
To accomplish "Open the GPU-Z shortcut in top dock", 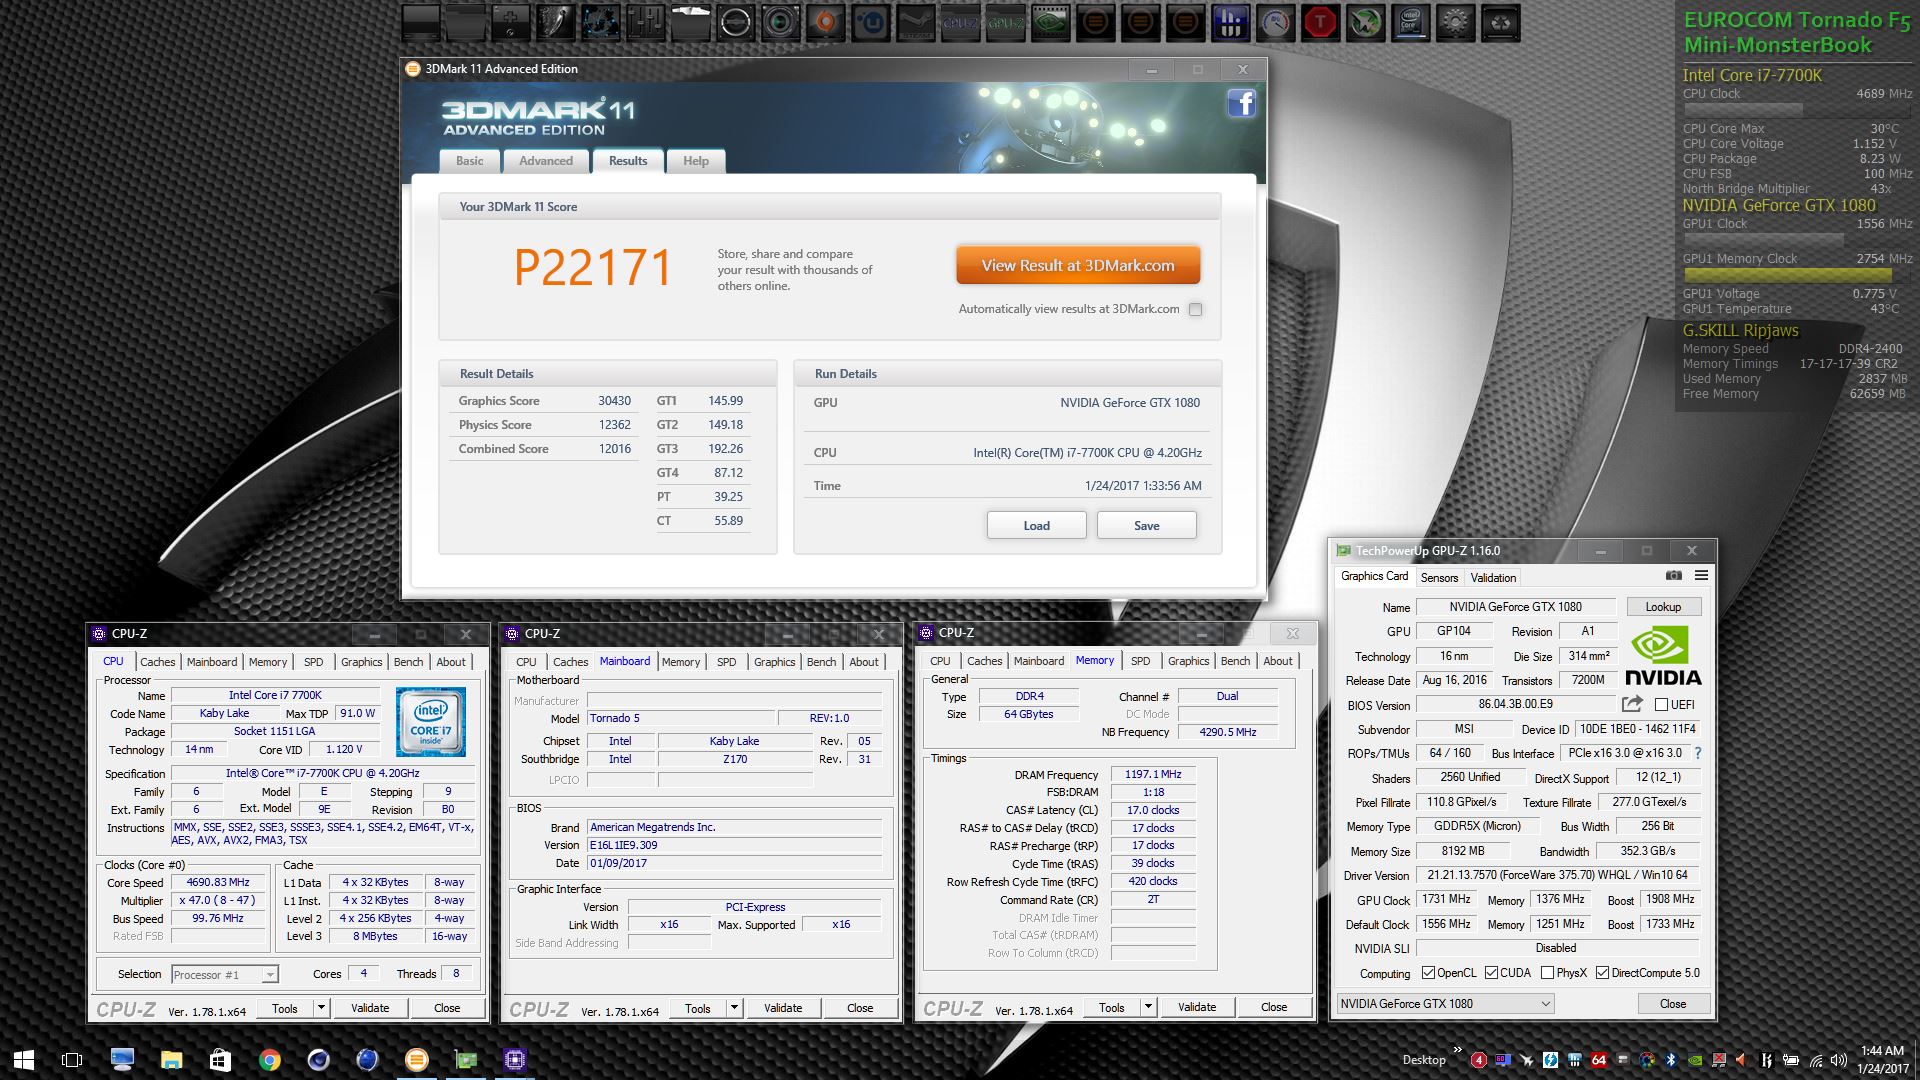I will [1006, 23].
